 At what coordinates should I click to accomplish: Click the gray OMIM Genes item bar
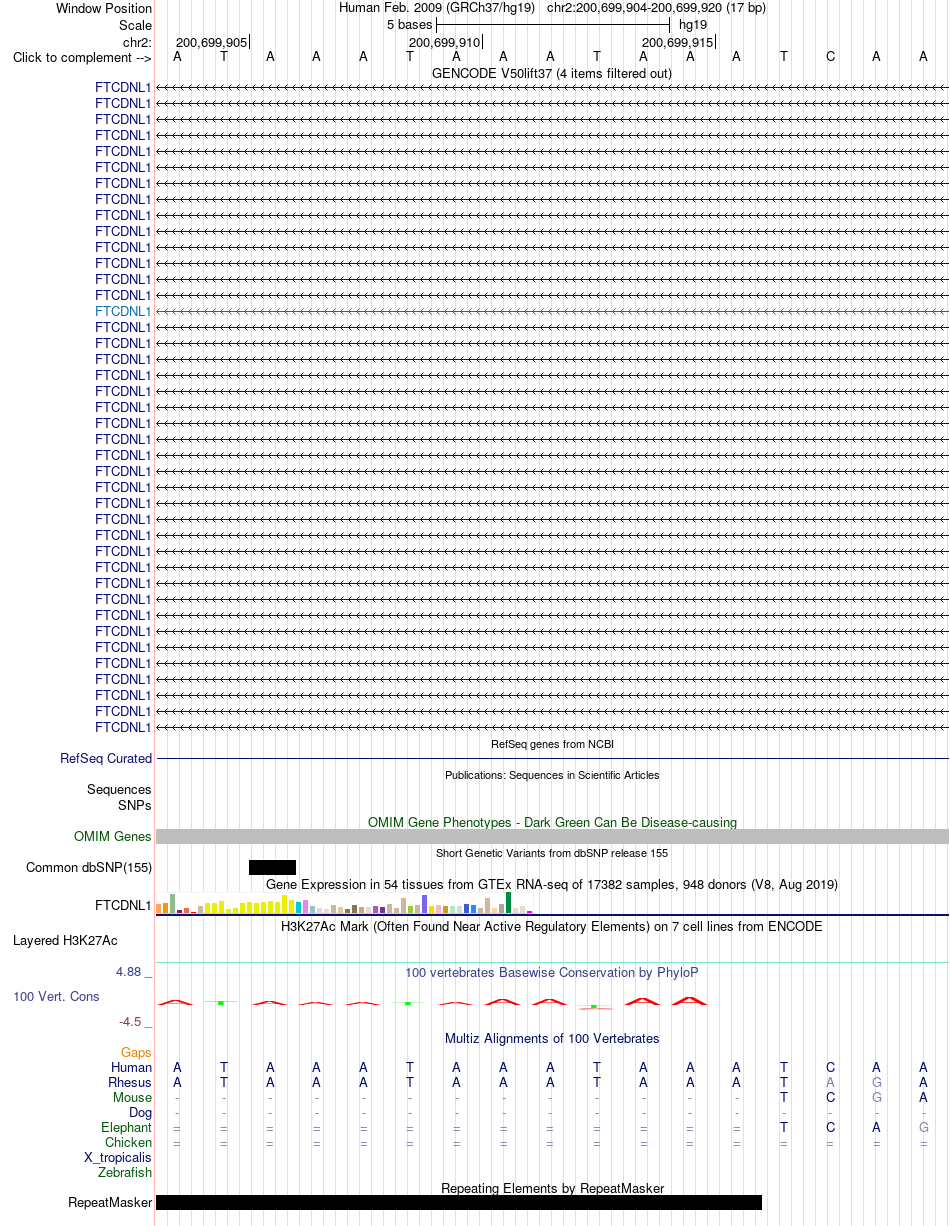click(x=552, y=836)
